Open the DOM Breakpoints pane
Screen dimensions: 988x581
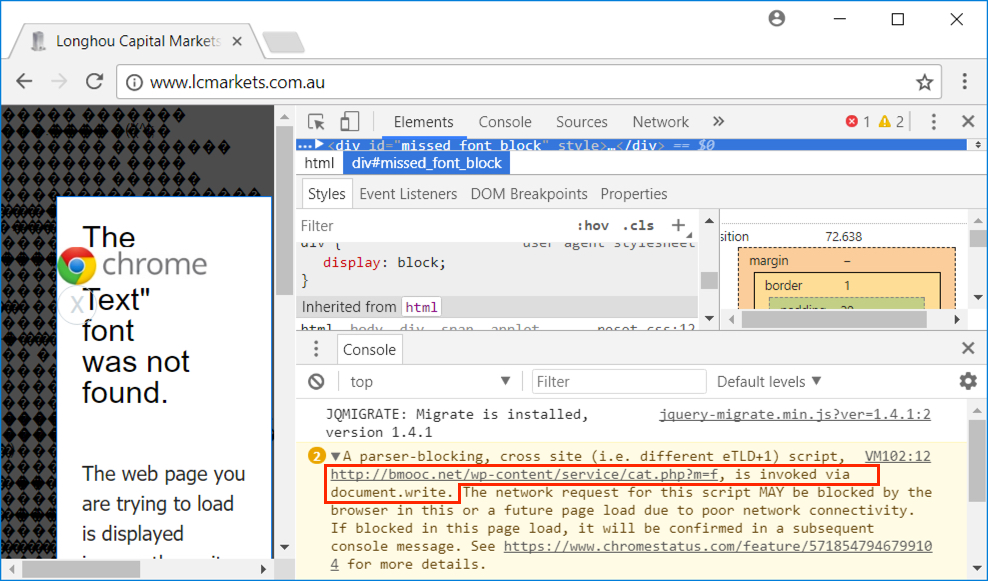(x=529, y=194)
